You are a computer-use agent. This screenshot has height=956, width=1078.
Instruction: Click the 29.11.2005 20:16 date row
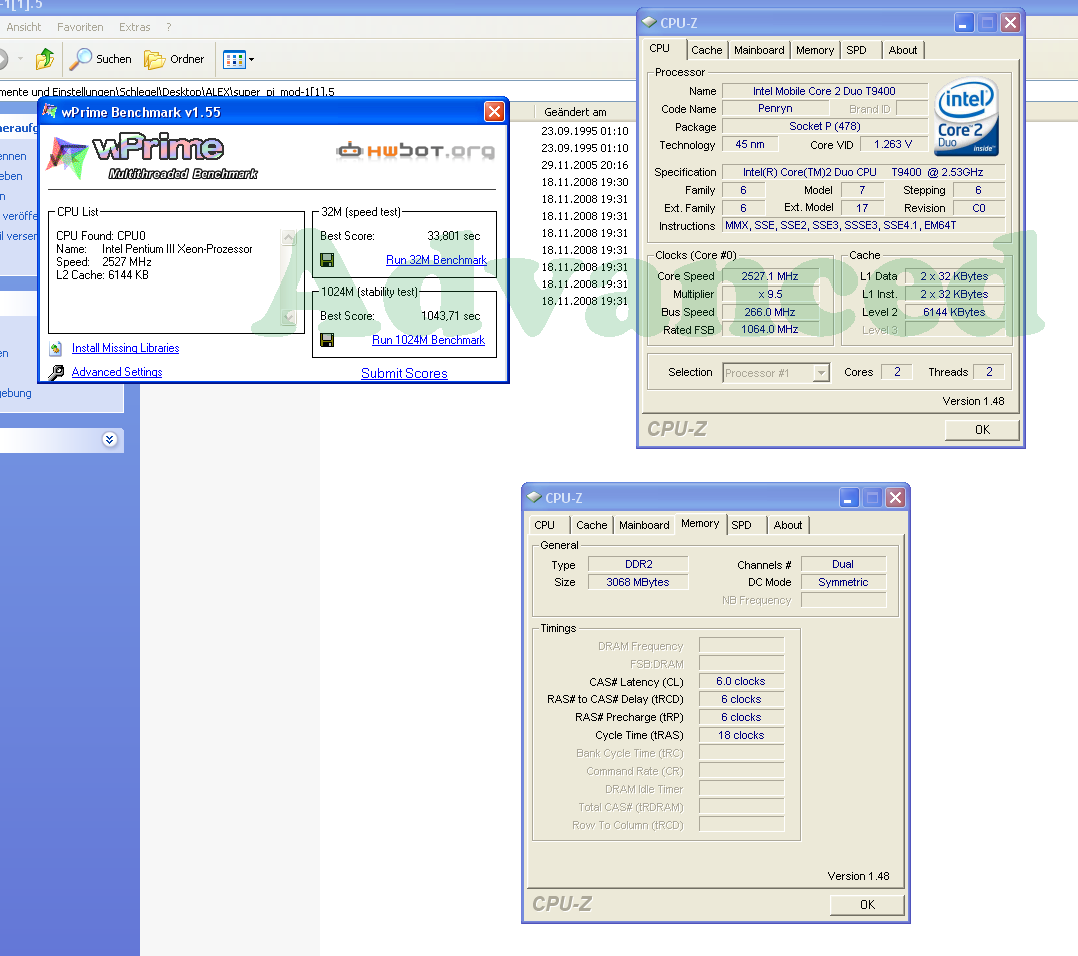point(584,165)
